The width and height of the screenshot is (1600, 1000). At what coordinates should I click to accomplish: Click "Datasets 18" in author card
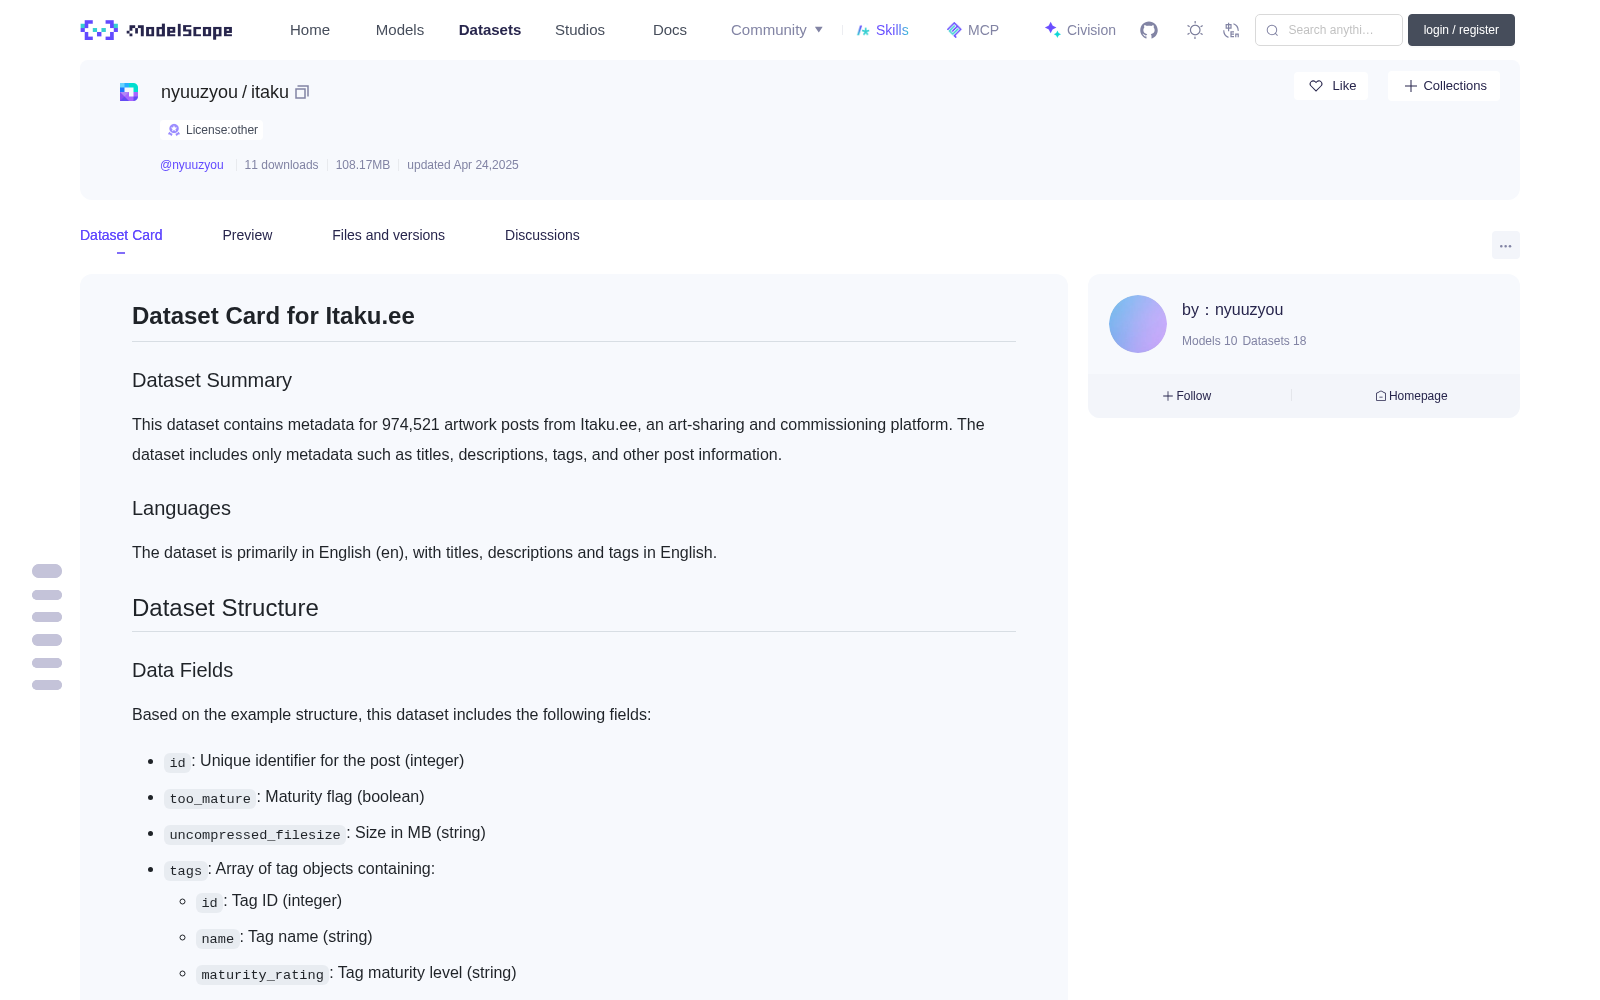click(1274, 341)
